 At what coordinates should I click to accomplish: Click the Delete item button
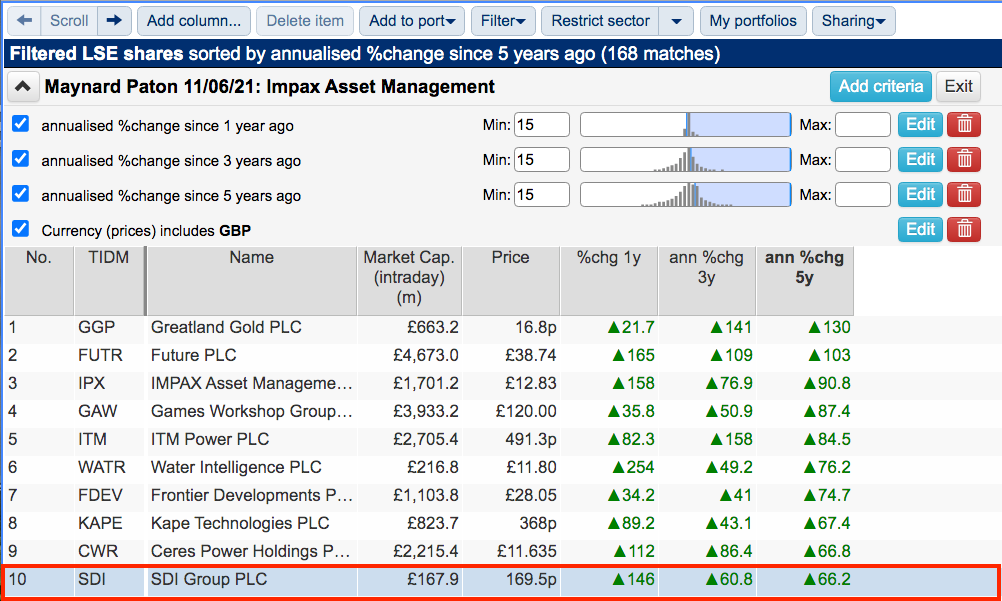coord(305,21)
